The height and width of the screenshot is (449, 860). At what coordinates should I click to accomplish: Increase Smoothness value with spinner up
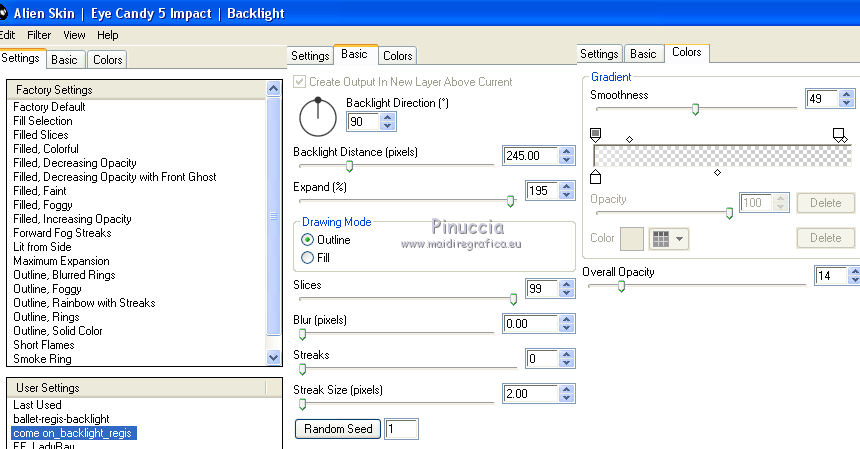[847, 94]
